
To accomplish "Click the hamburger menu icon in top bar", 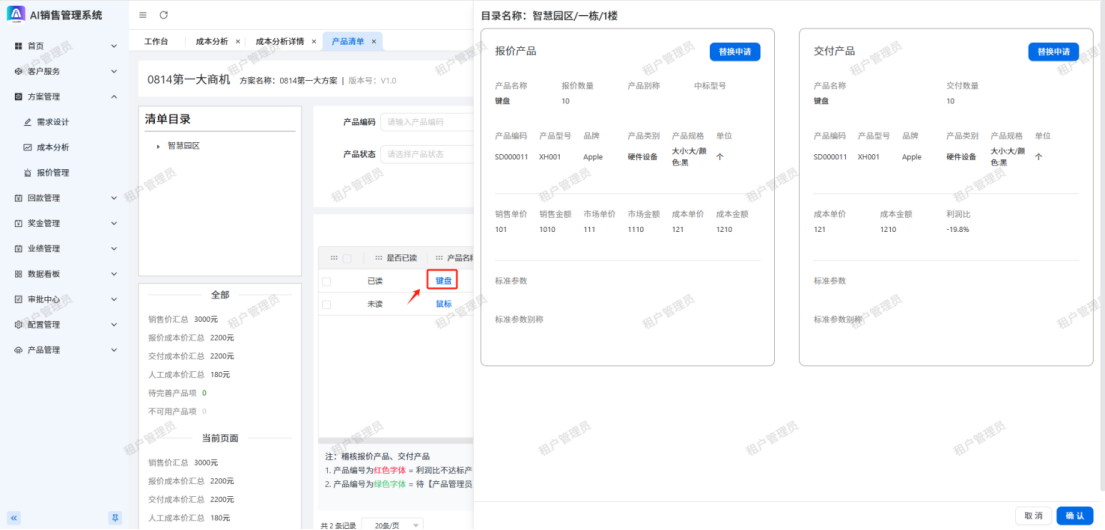I will (143, 15).
